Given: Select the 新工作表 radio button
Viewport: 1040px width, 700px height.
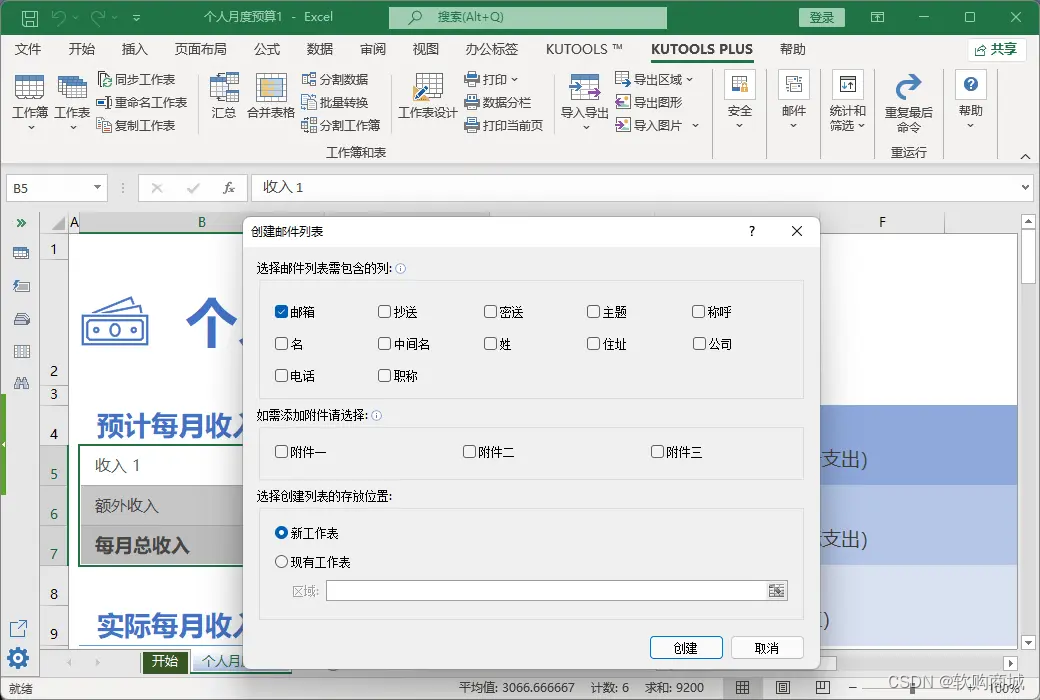Looking at the screenshot, I should click(x=281, y=533).
